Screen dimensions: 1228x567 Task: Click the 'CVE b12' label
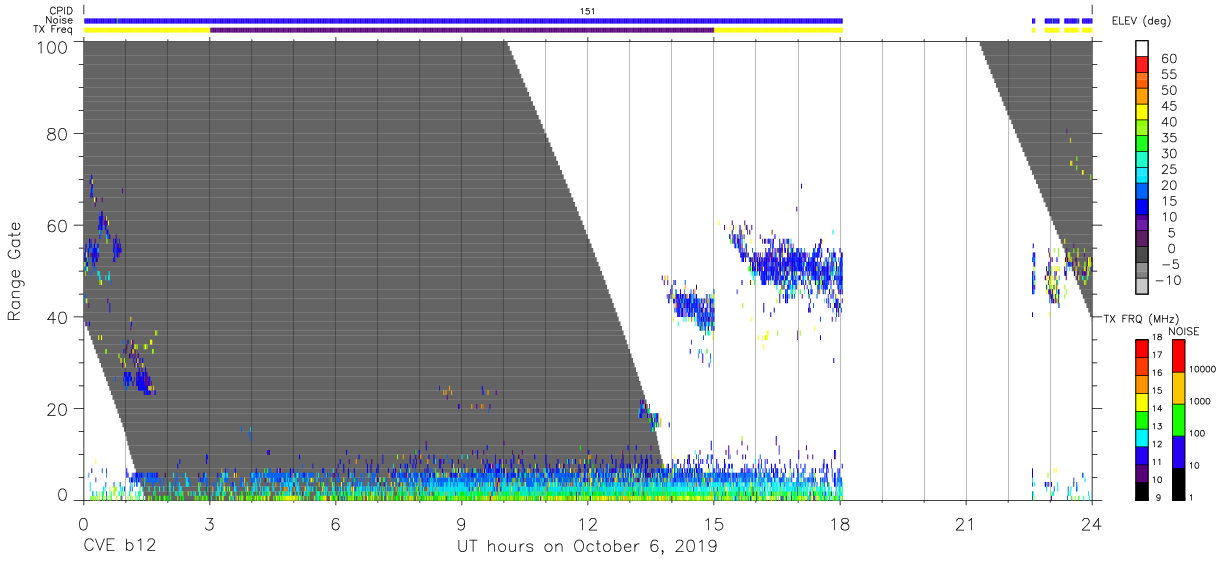(x=118, y=547)
